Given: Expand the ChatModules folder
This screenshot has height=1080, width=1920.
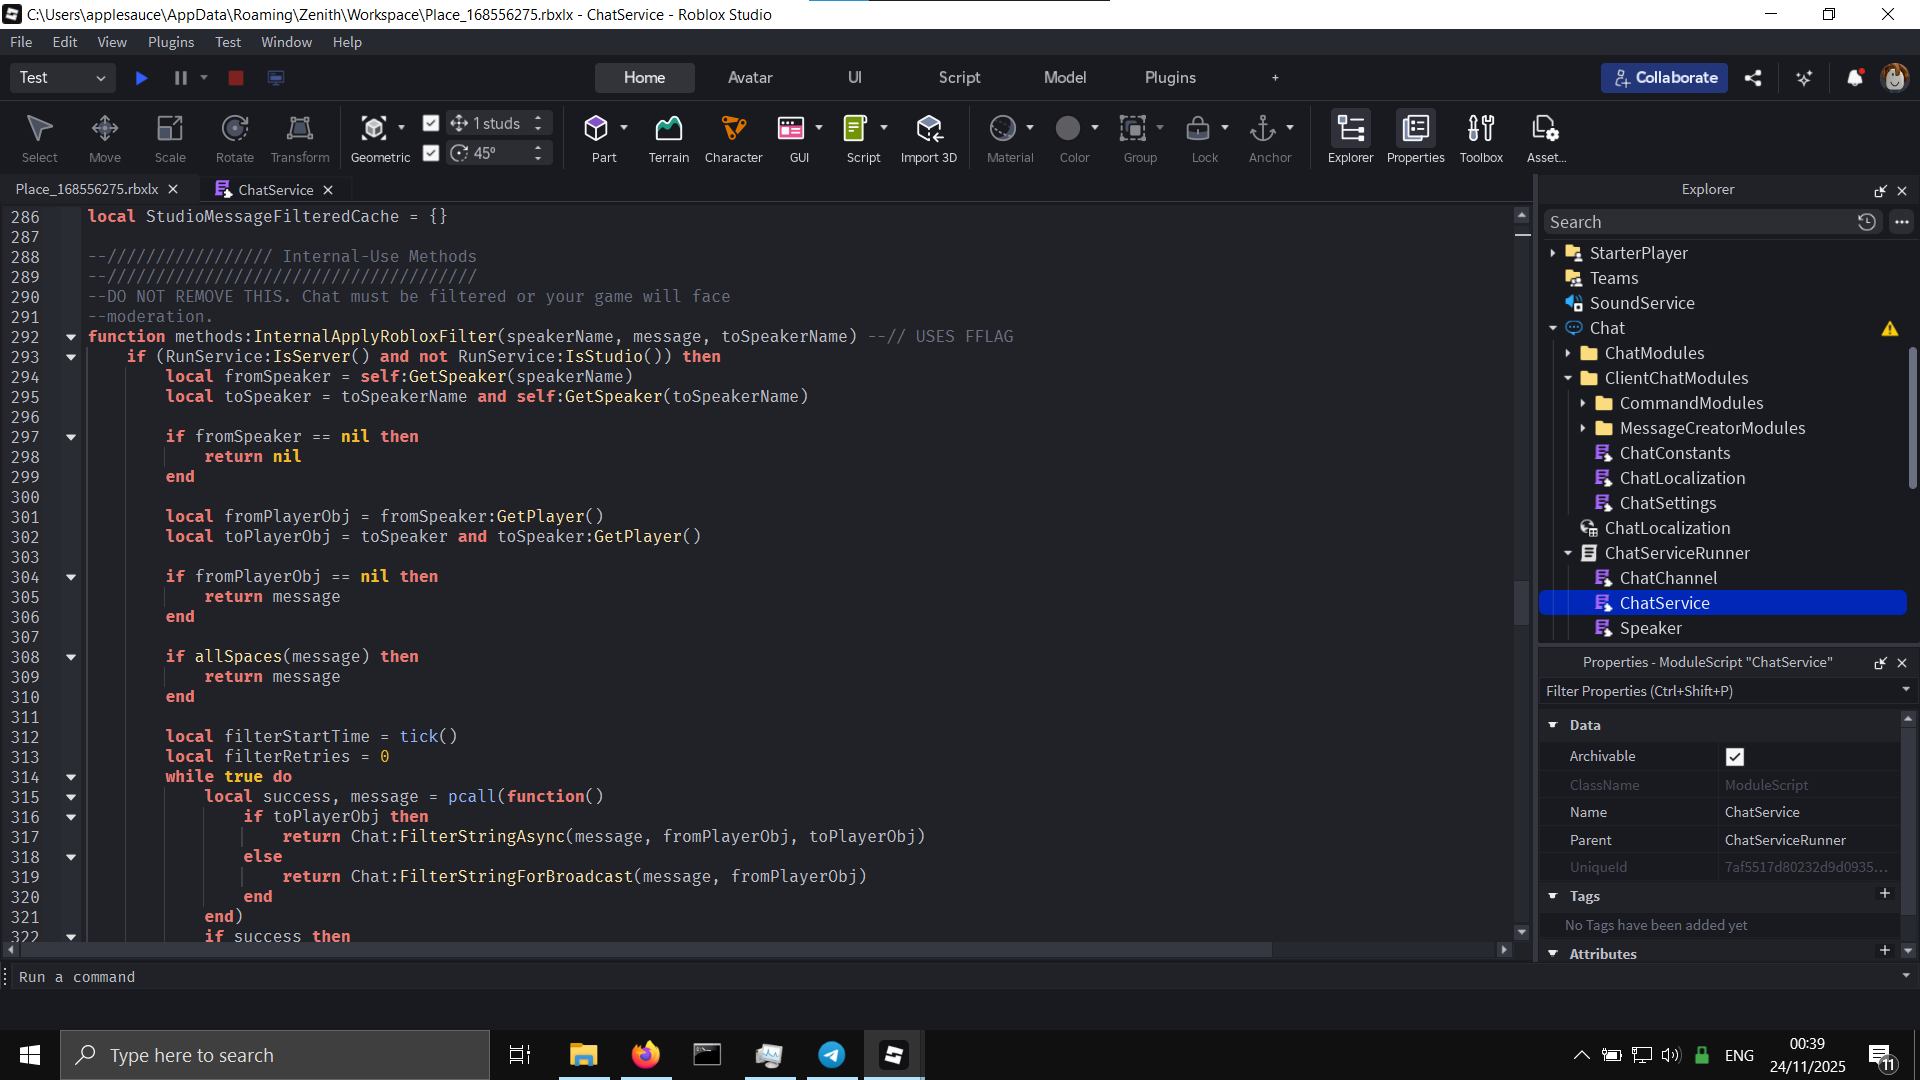Looking at the screenshot, I should pos(1568,353).
